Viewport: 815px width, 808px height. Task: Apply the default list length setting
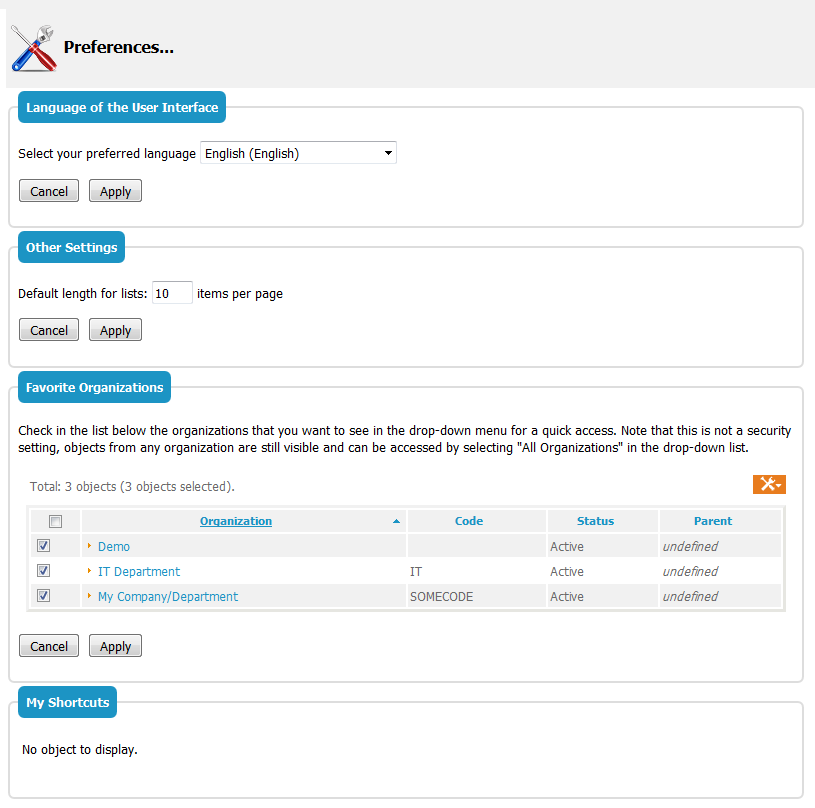[x=114, y=329]
